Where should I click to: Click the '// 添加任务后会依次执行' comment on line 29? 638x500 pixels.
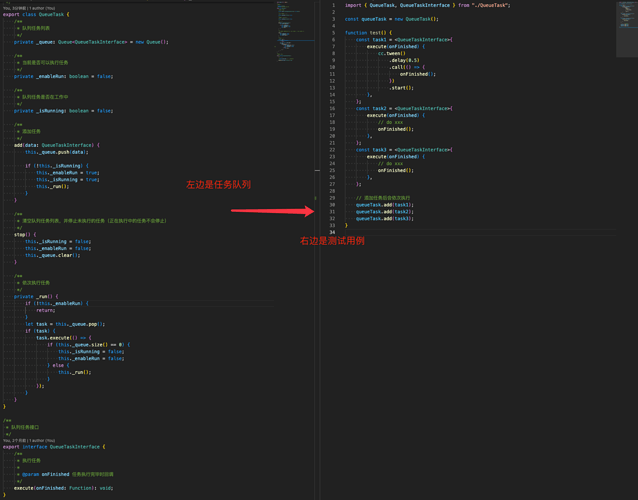click(x=383, y=198)
